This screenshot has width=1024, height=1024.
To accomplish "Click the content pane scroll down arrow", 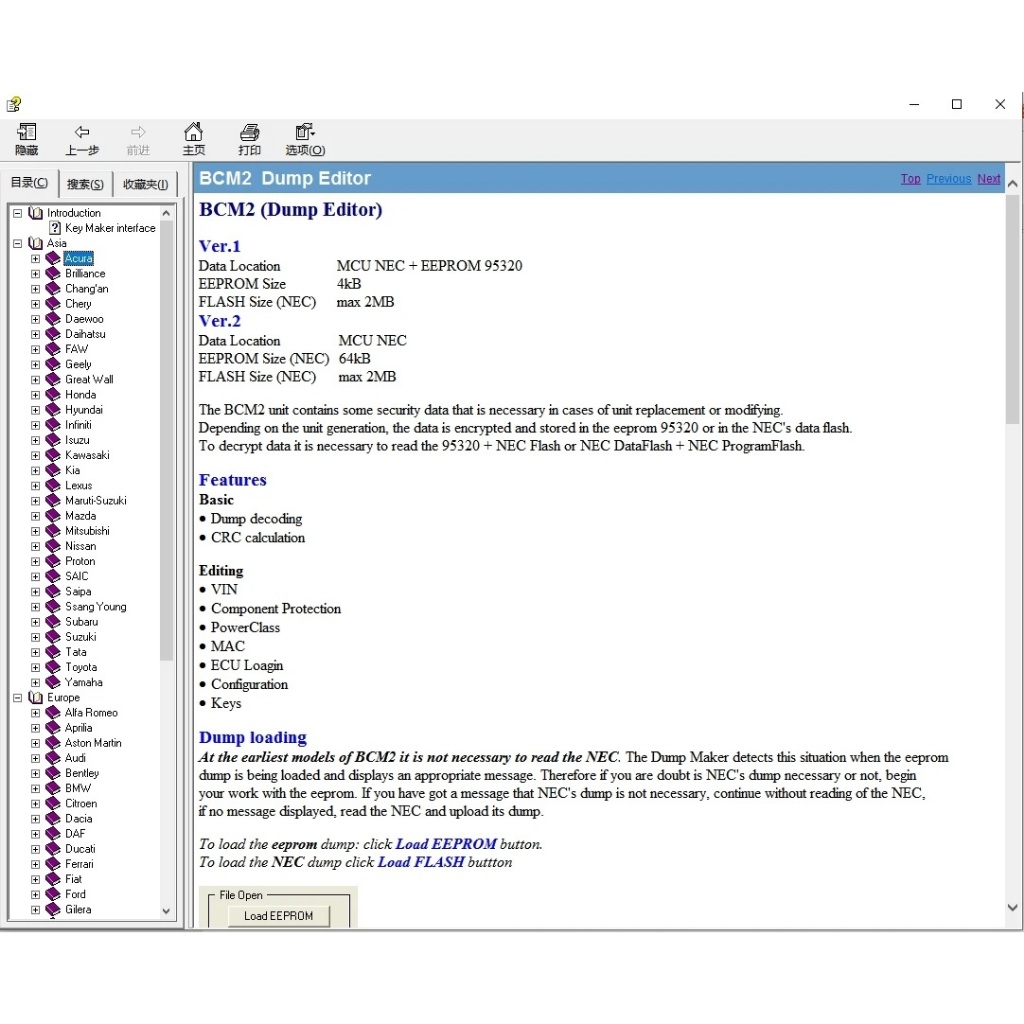I will 1012,907.
